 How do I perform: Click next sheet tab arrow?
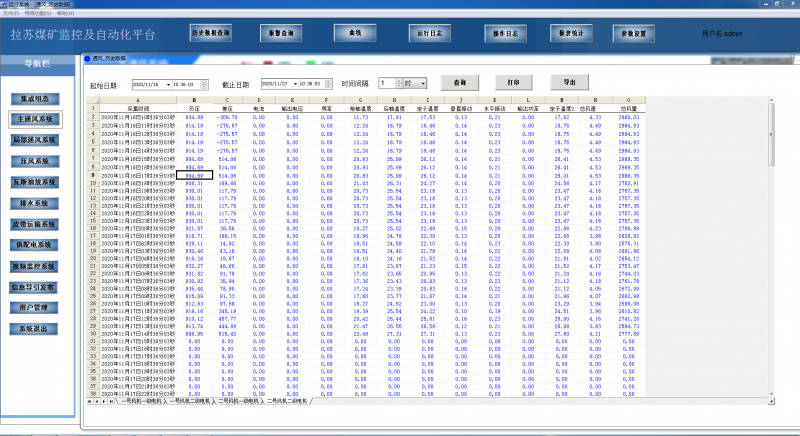pos(104,402)
